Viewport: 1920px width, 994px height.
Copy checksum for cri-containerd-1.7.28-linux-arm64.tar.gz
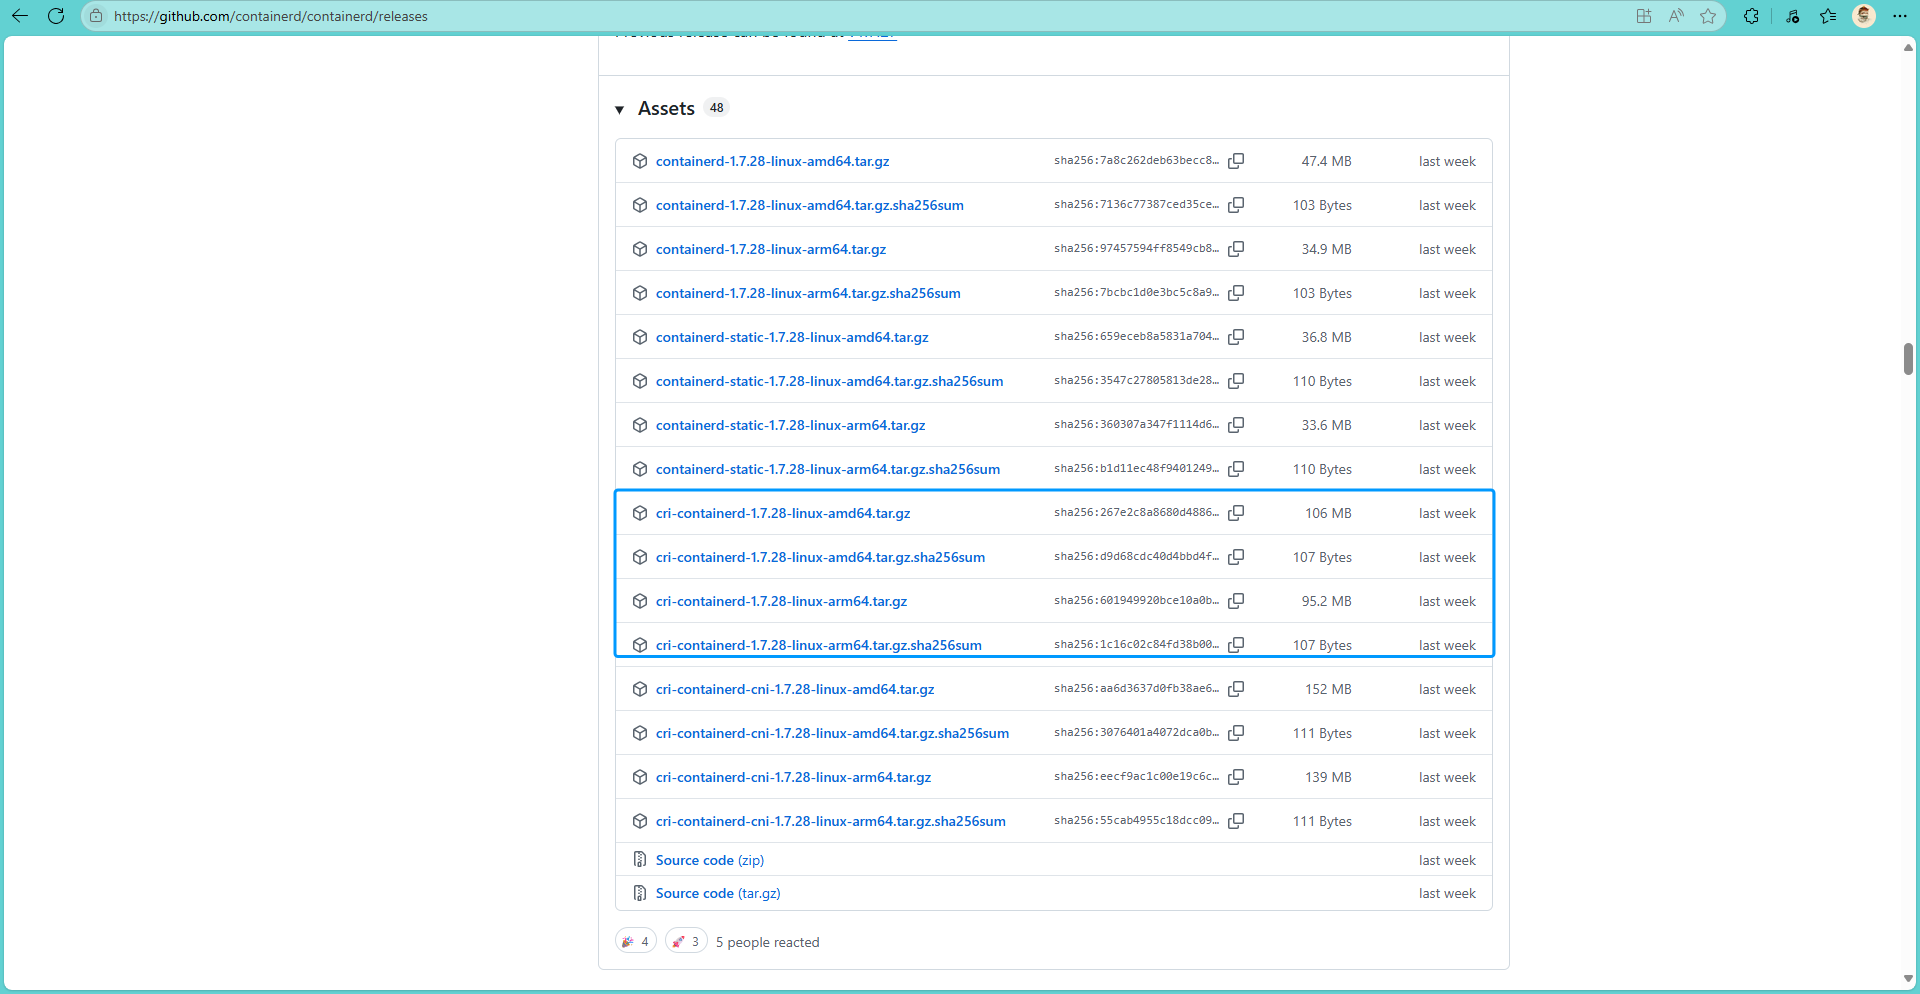tap(1236, 601)
